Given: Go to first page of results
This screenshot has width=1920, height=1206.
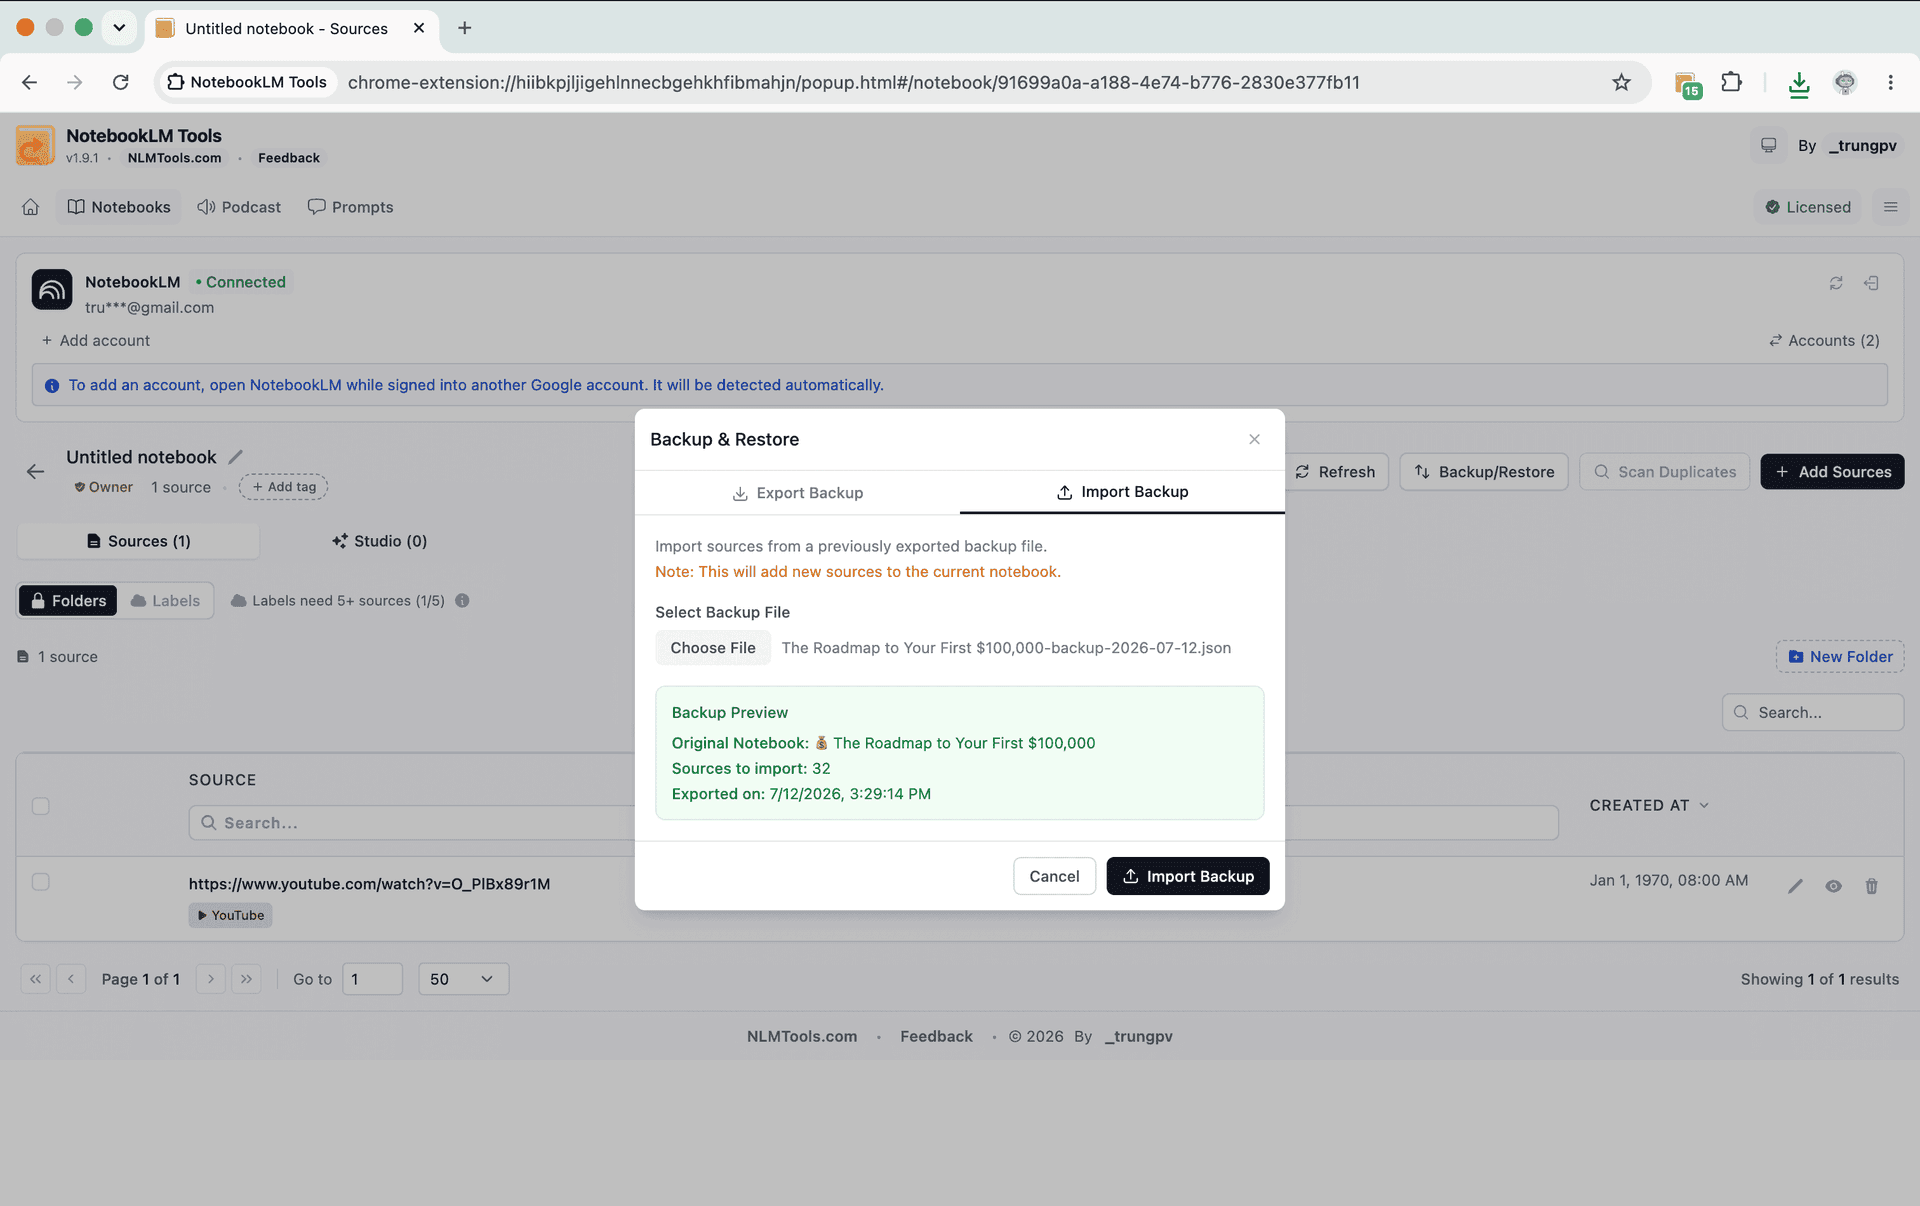Looking at the screenshot, I should point(35,979).
